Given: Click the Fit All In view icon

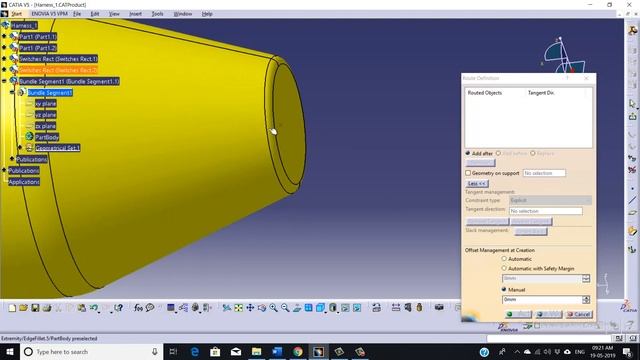Looking at the screenshot, I should (x=238, y=308).
